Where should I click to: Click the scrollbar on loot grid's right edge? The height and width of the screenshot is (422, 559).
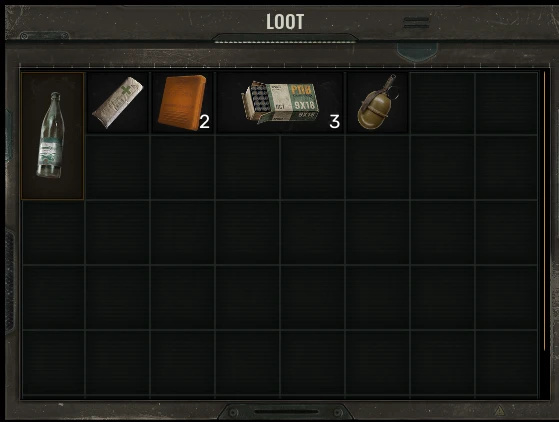(x=544, y=211)
